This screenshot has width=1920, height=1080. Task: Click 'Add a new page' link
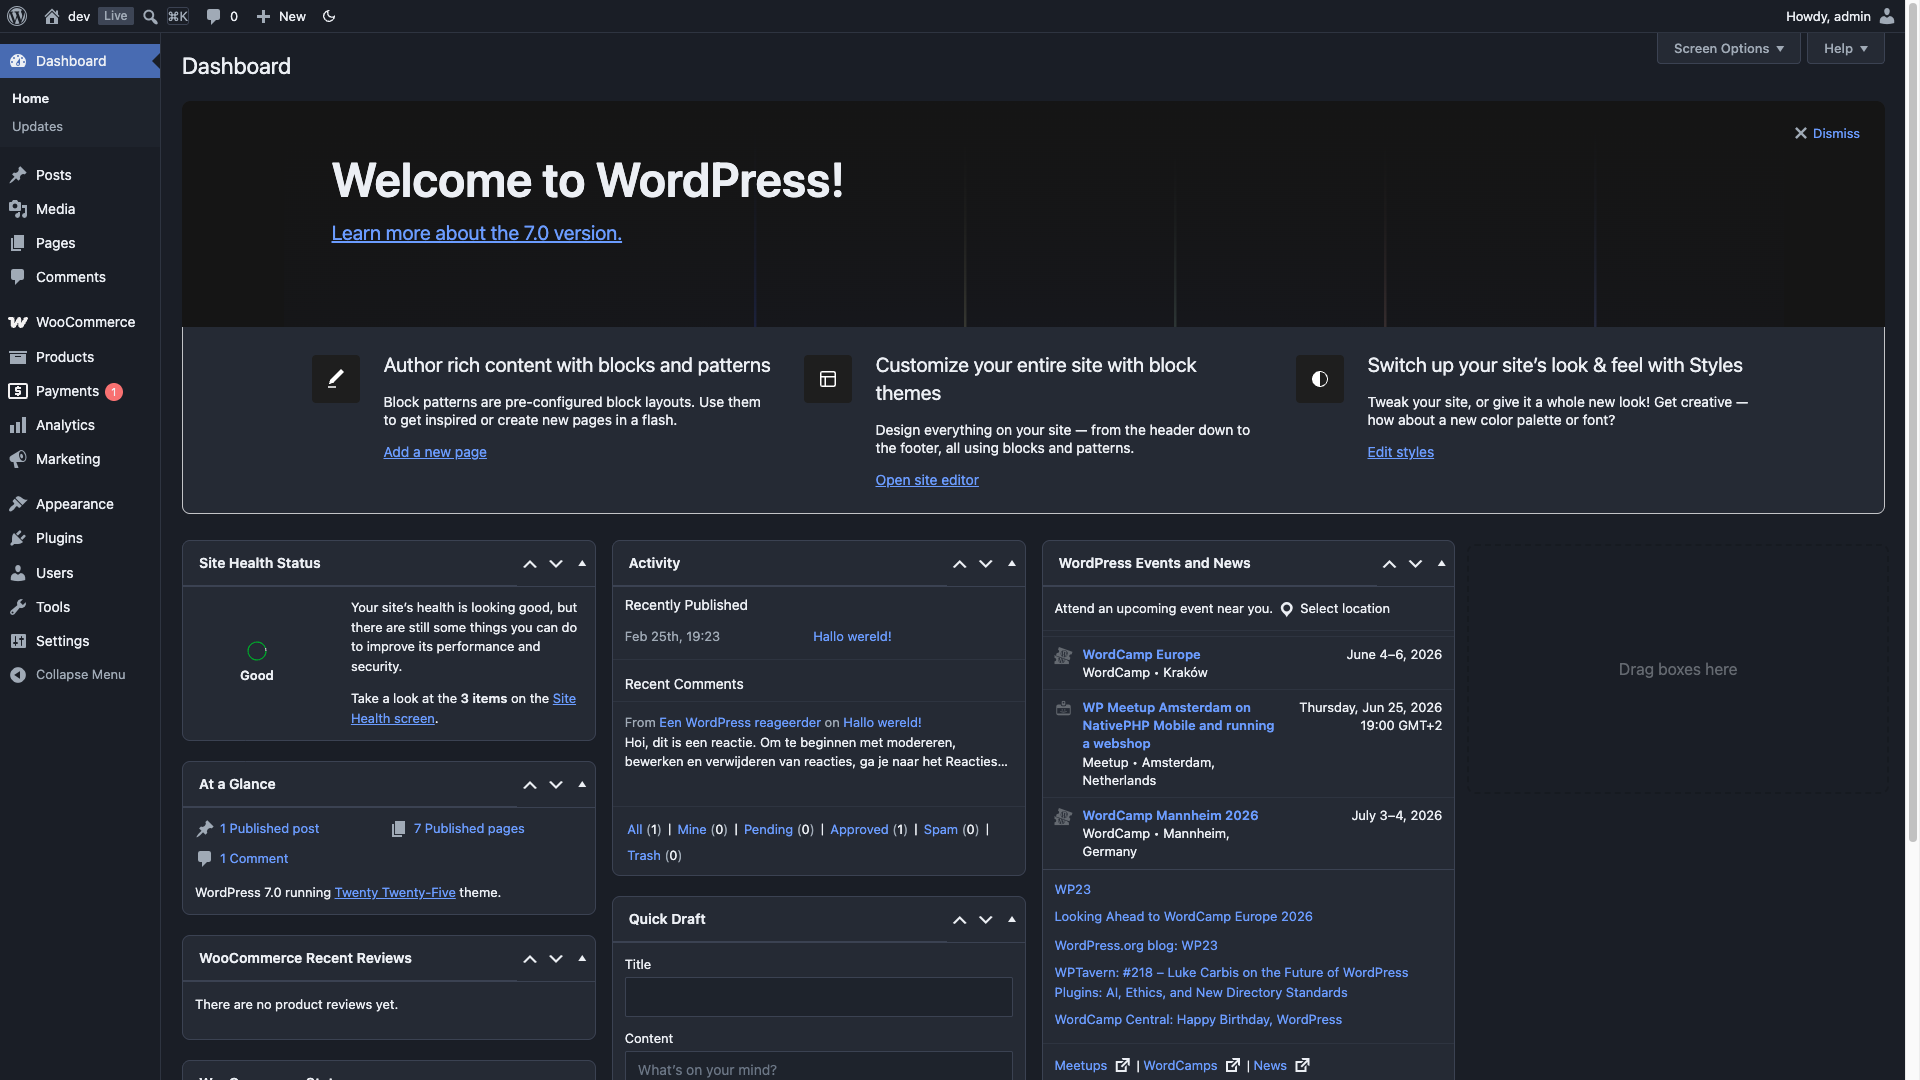(x=435, y=452)
